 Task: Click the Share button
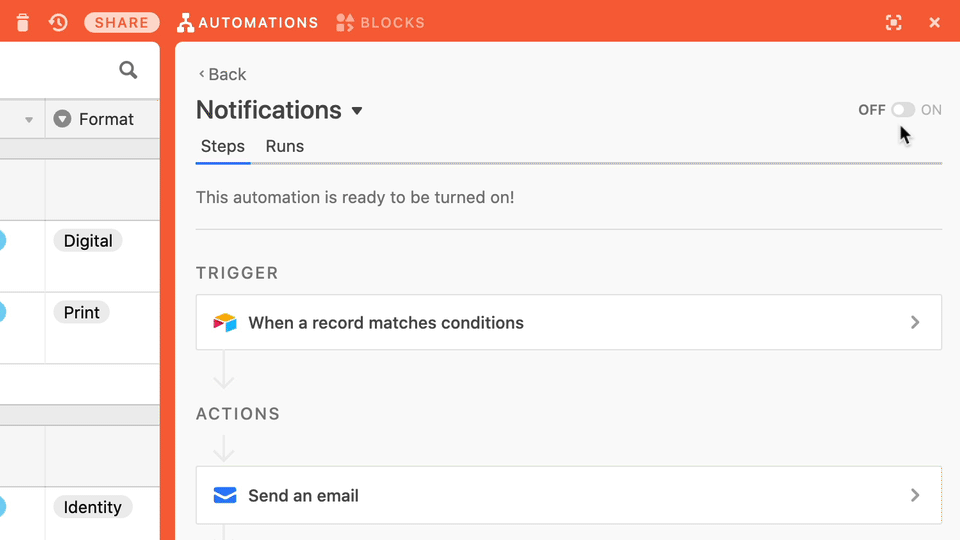click(x=122, y=23)
